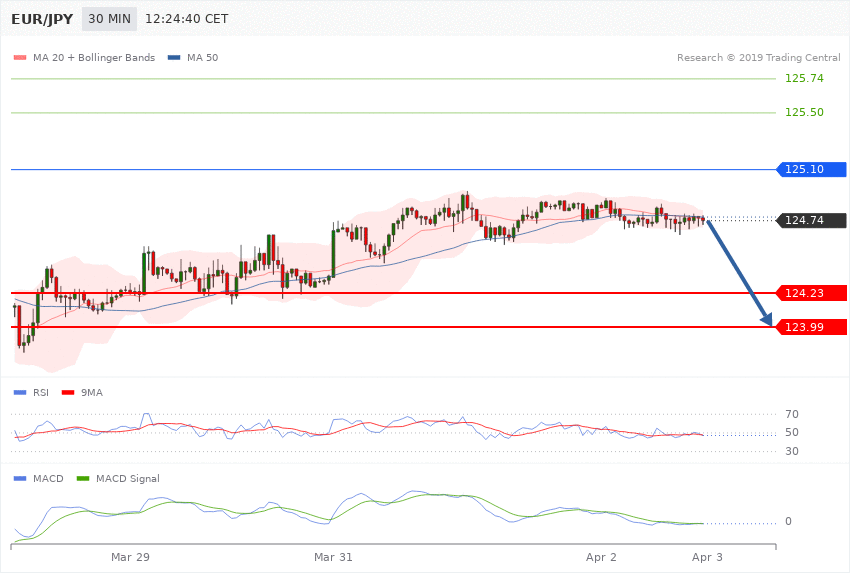The height and width of the screenshot is (576, 850).
Task: Click the MACD legend label
Action: 48,478
